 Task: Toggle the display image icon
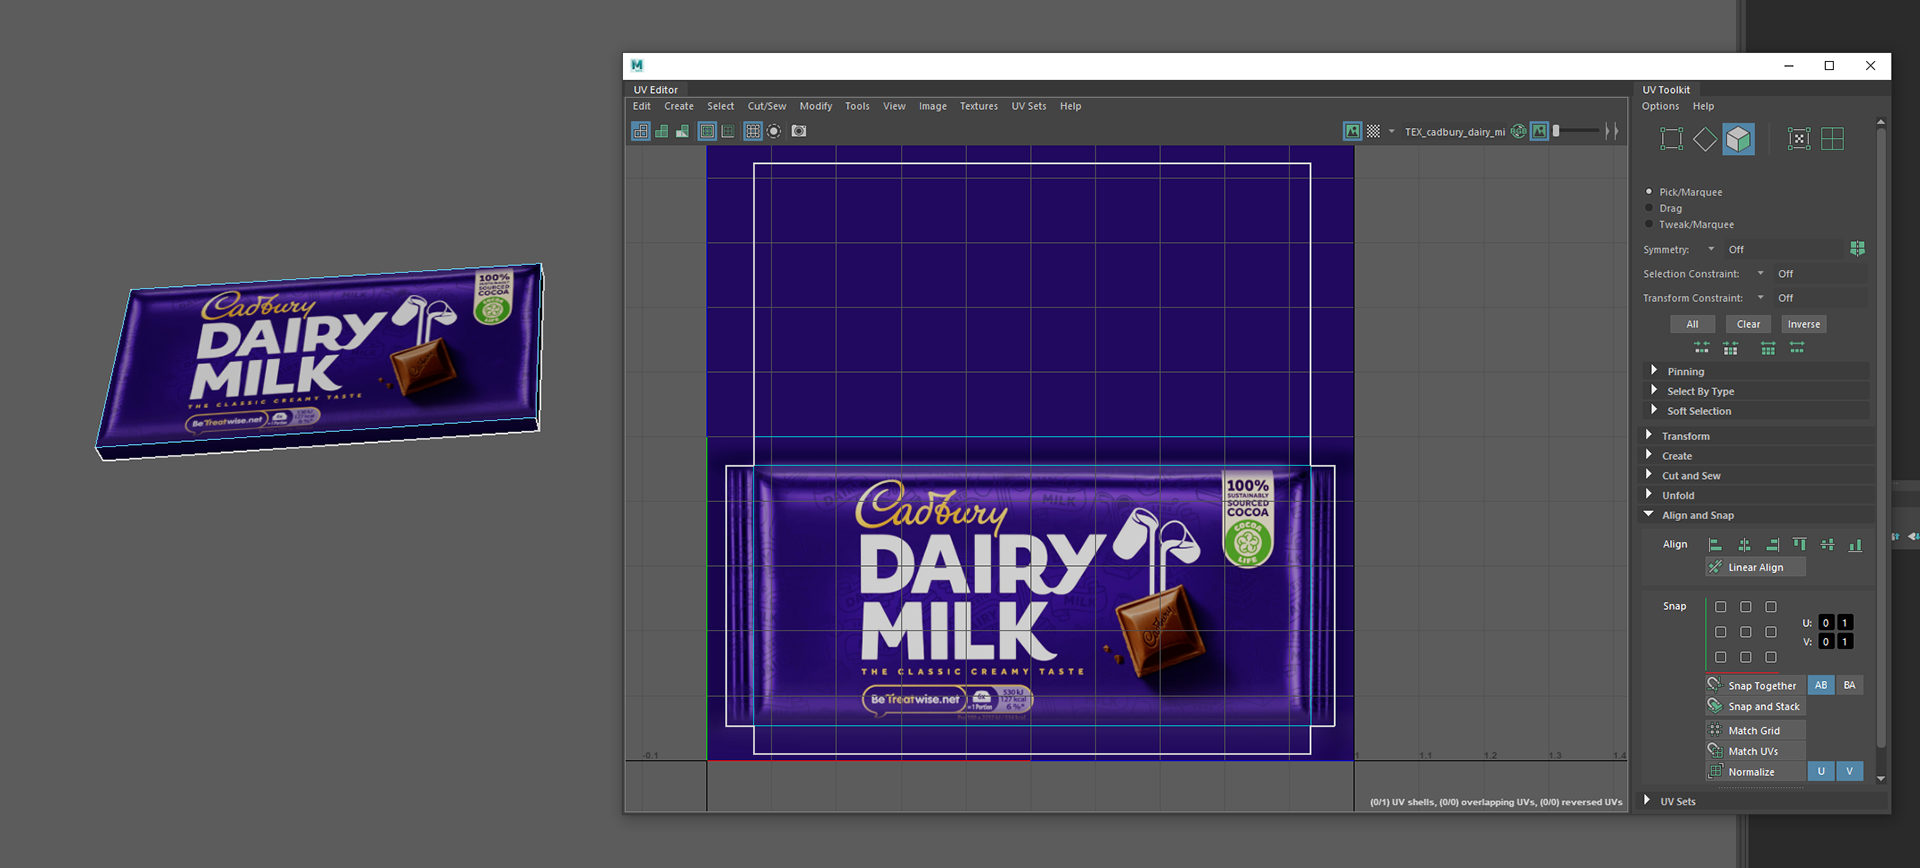(1352, 131)
